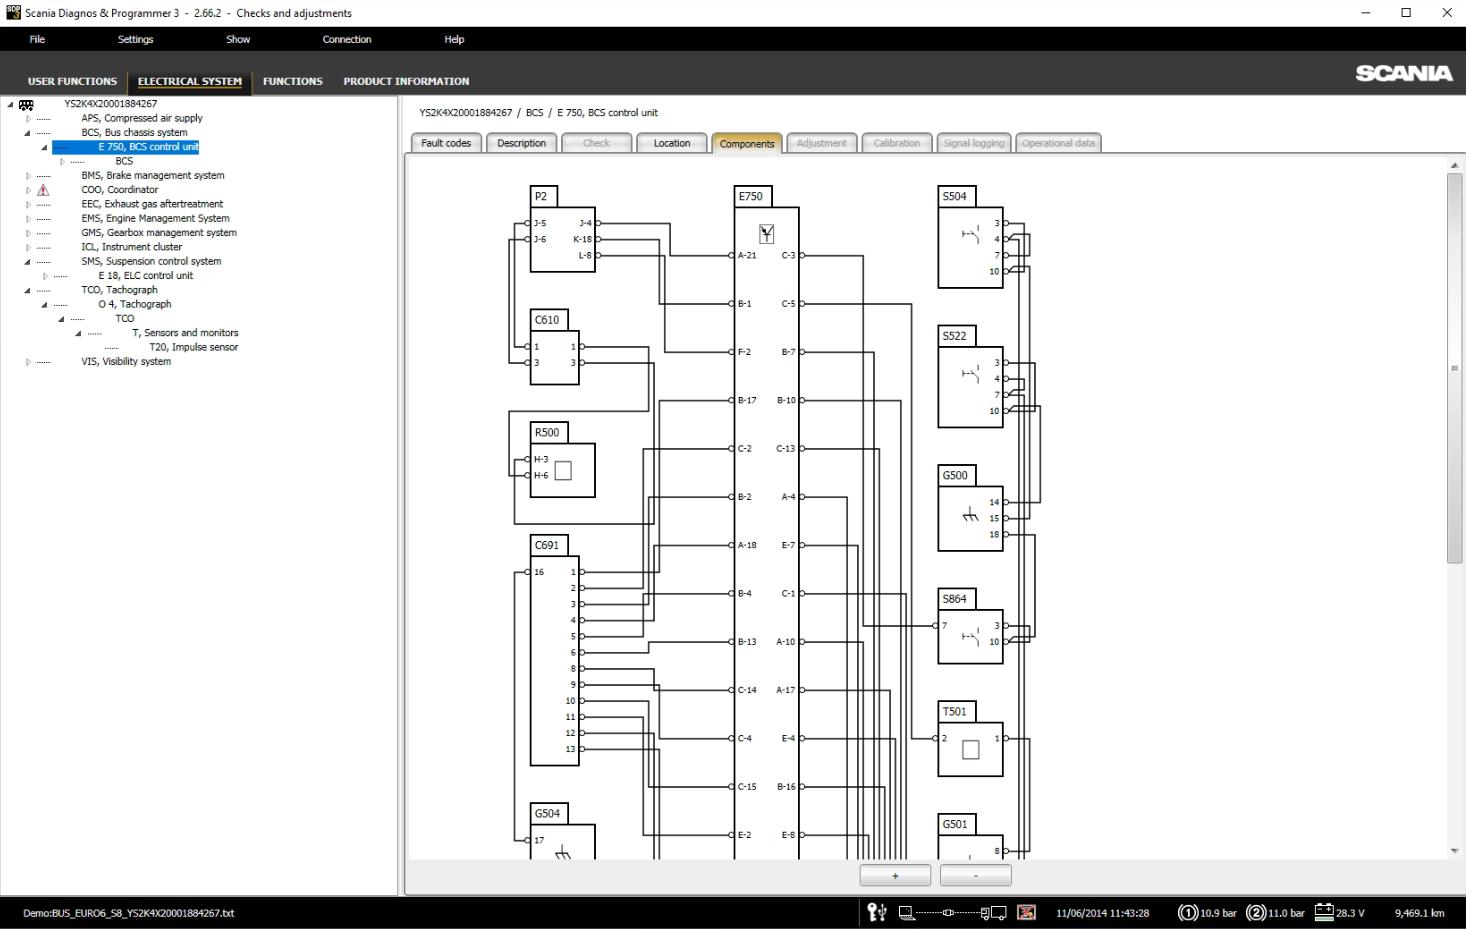Click the battery voltage icon
This screenshot has height=929, width=1466.
[1324, 912]
